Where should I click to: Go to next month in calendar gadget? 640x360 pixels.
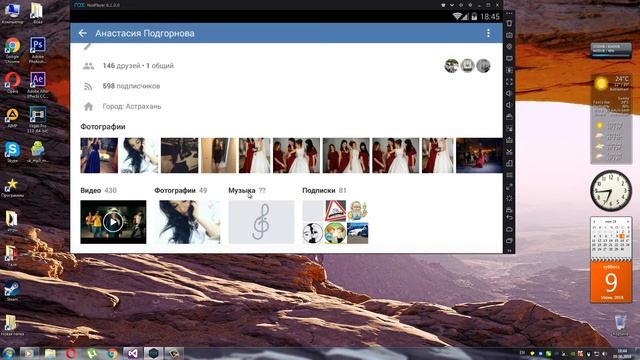point(628,221)
